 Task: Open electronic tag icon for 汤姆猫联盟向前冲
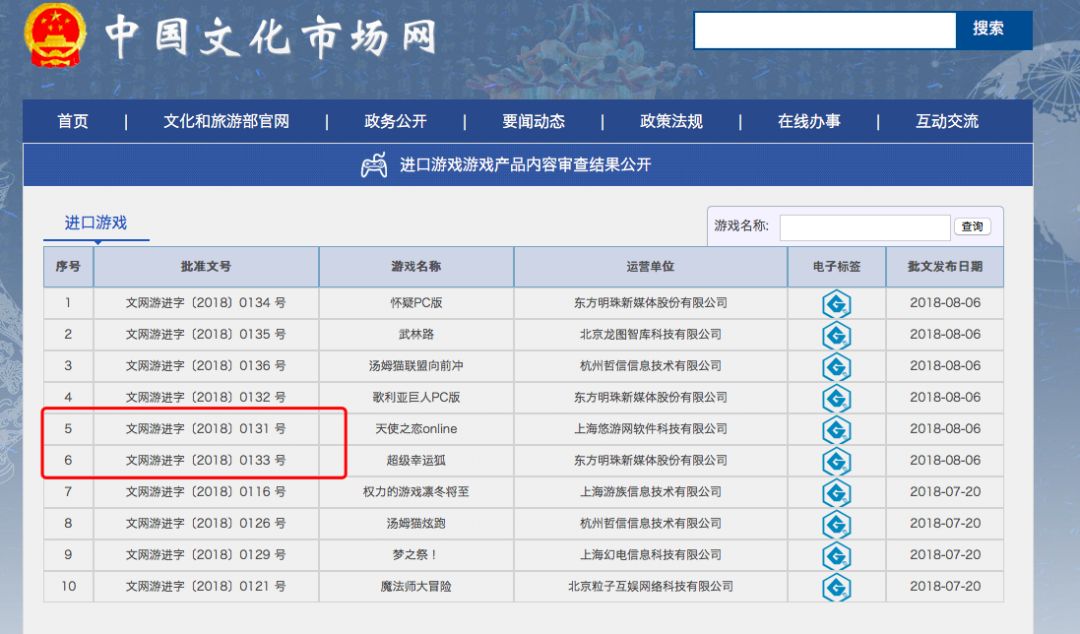pos(836,367)
